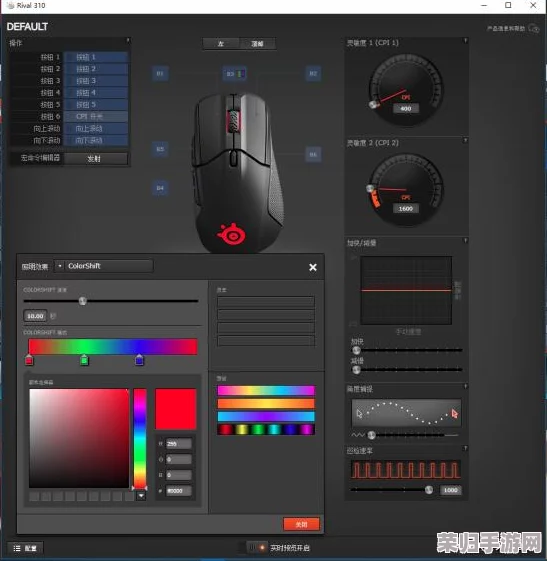The width and height of the screenshot is (547, 561).
Task: Open help for angle snapping panel
Action: click(x=465, y=386)
